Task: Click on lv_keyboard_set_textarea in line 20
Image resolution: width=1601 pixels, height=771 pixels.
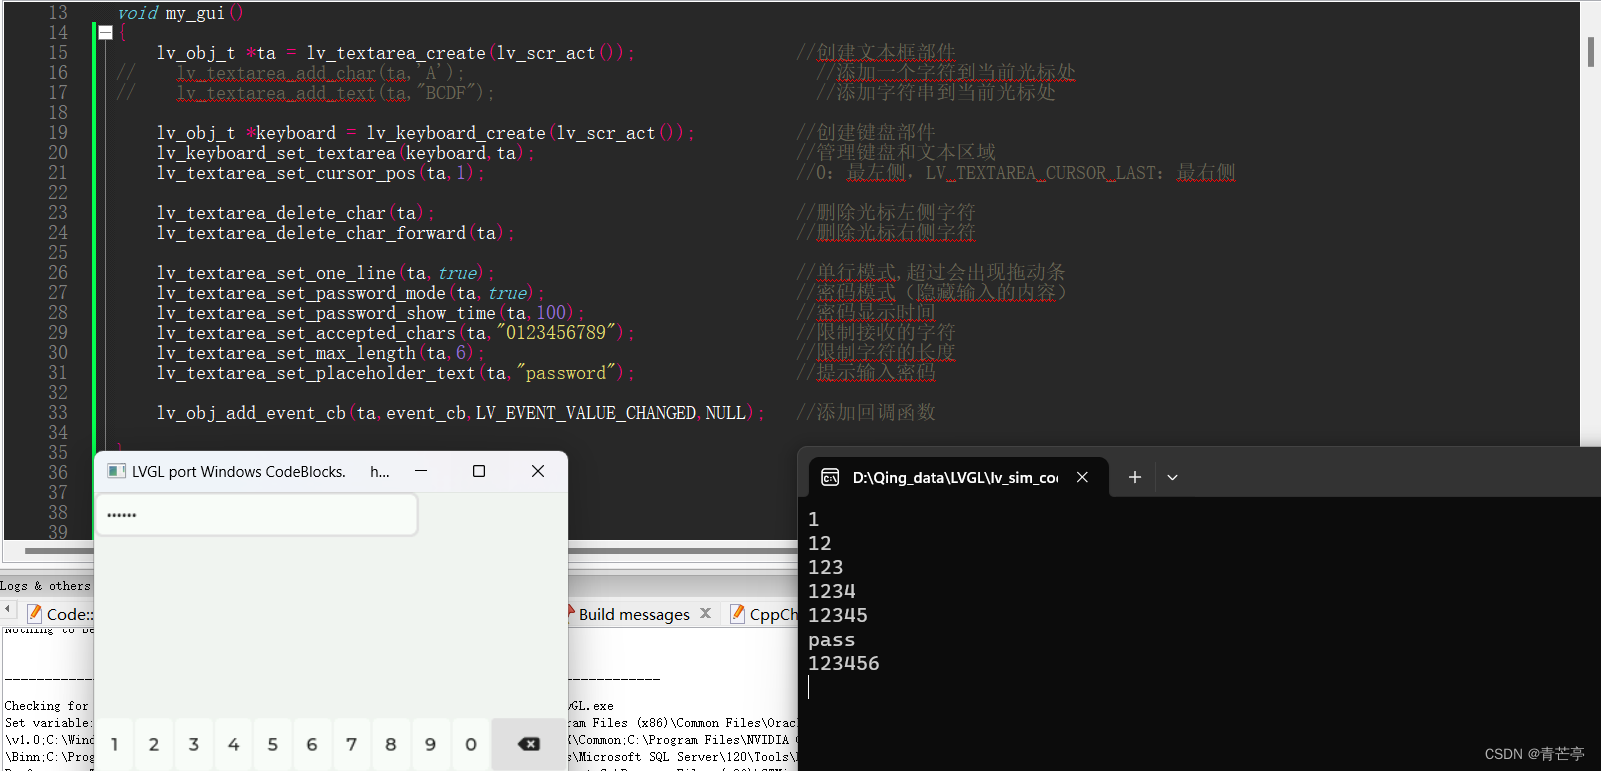Action: tap(276, 153)
